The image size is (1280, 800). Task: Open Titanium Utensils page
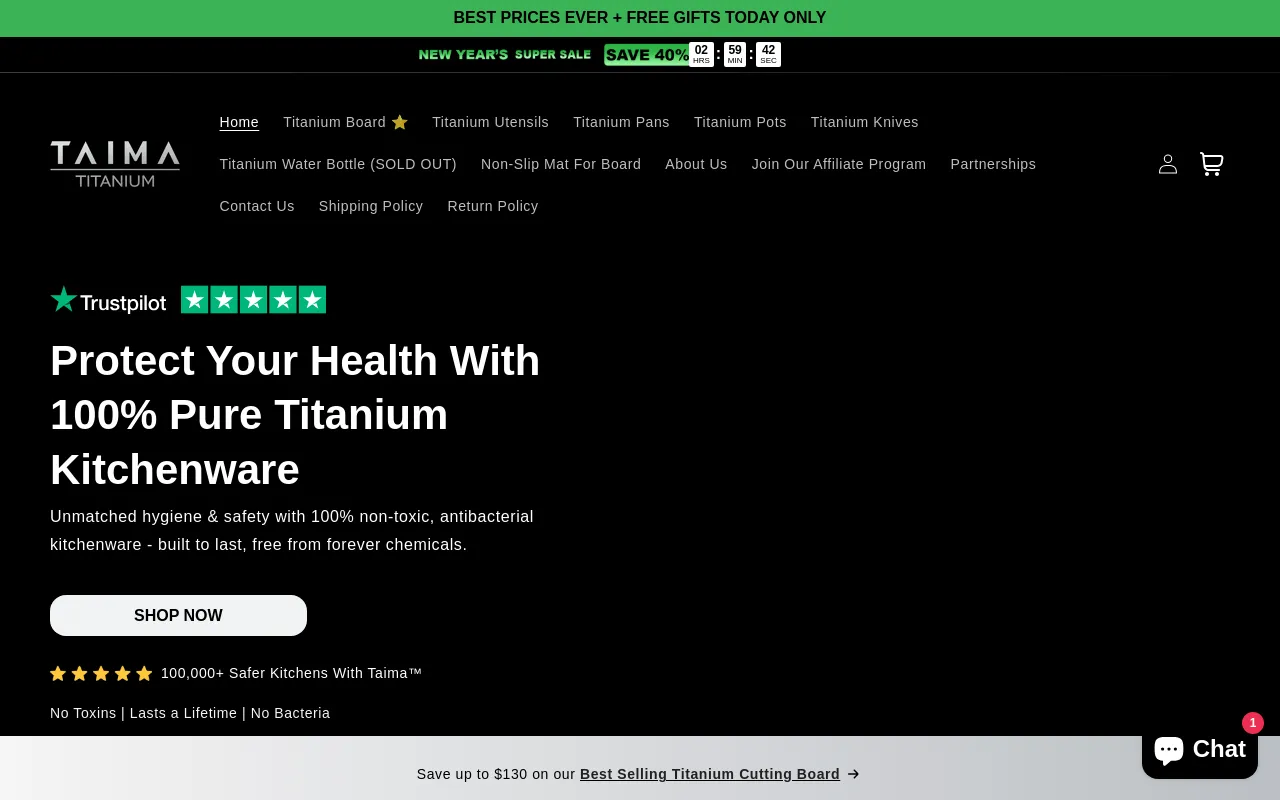490,122
